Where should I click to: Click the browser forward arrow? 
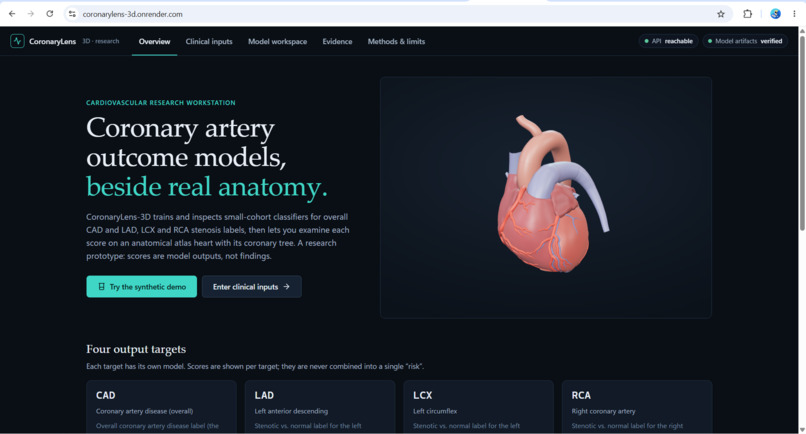31,14
